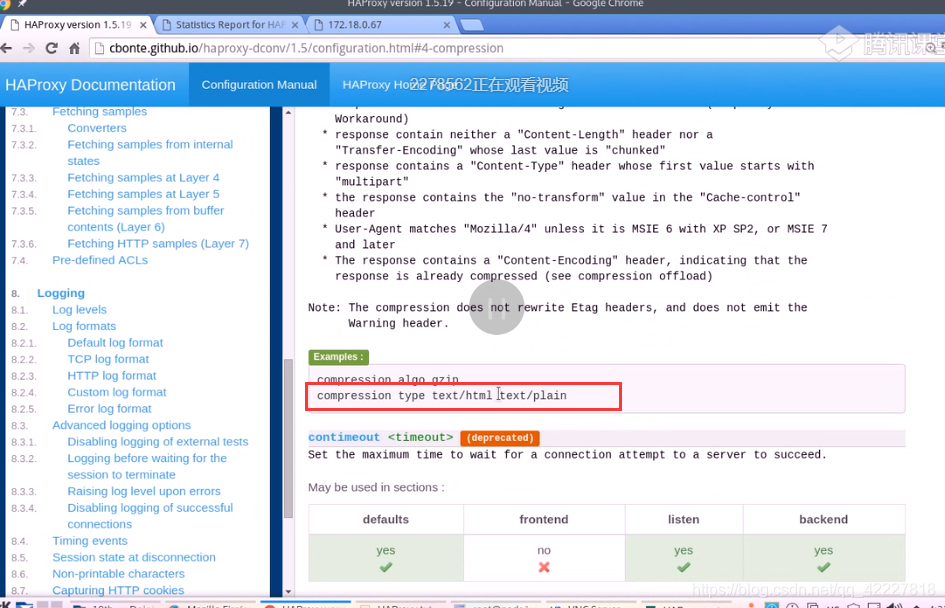
Task: Click the green checkmark under backend
Action: pyautogui.click(x=823, y=567)
